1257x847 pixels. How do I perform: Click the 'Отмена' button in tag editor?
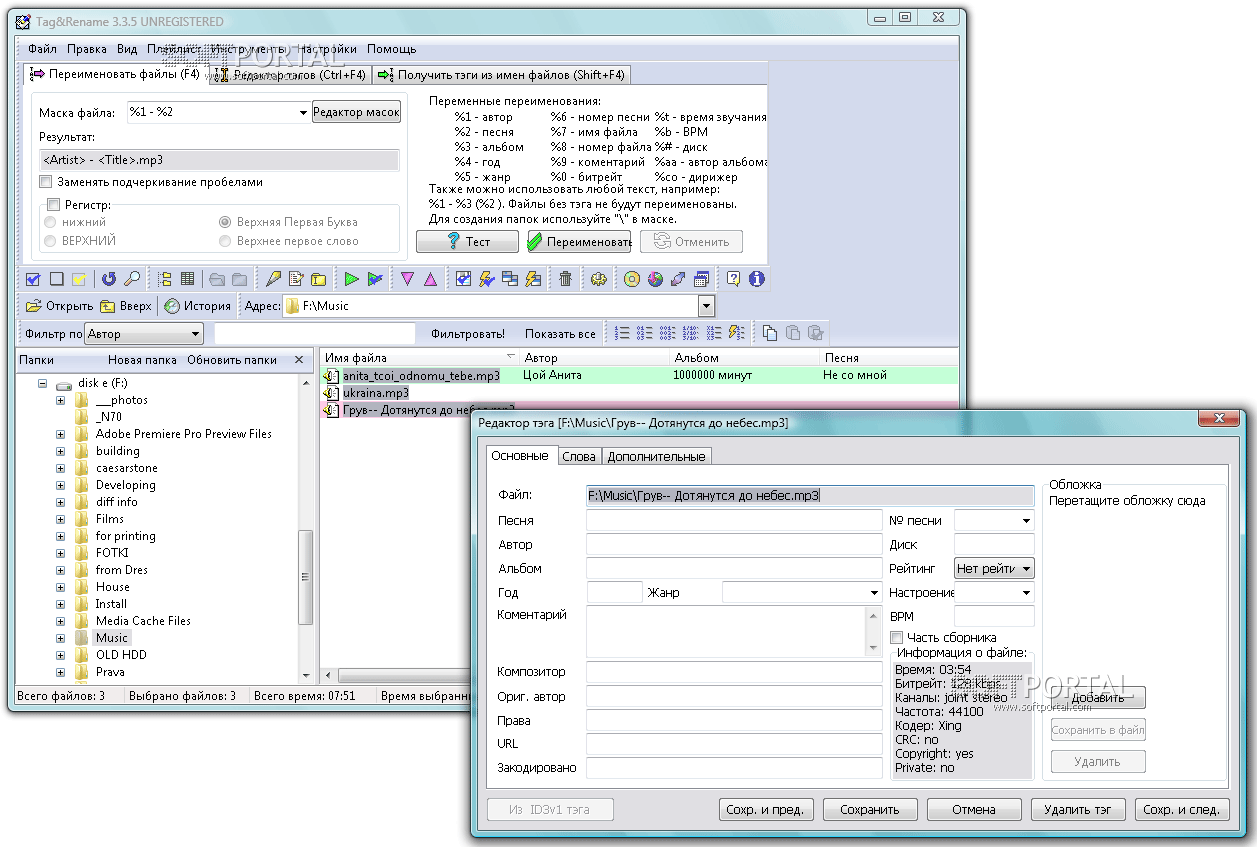[974, 809]
